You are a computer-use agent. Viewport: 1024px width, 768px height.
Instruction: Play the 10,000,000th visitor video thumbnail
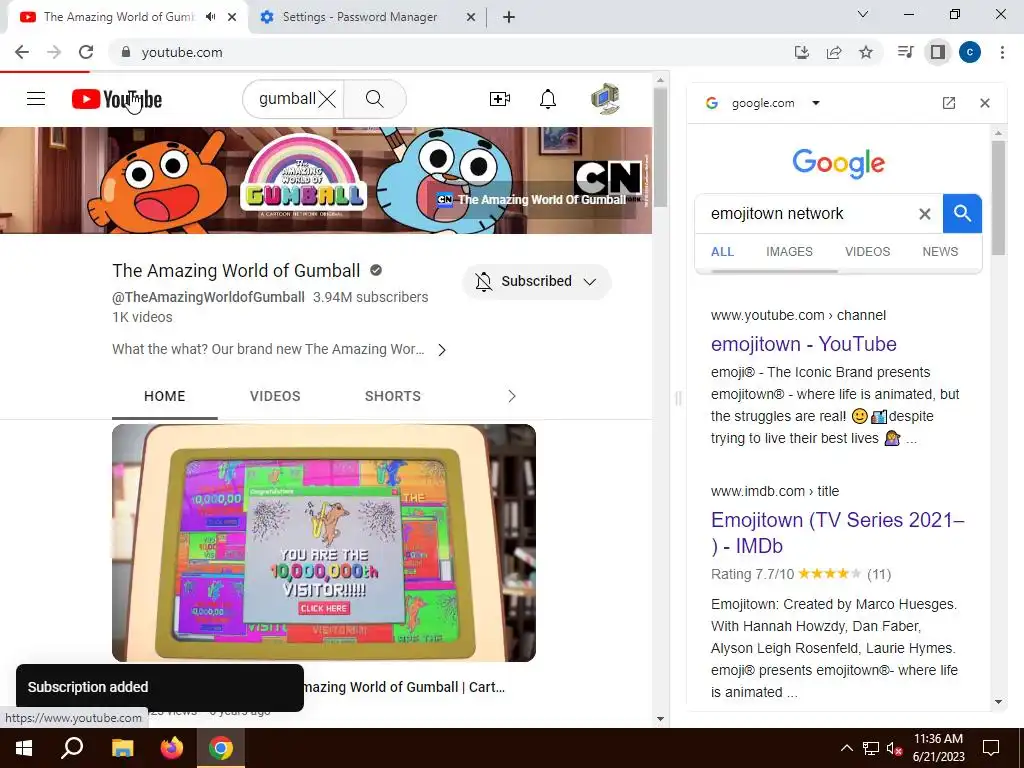[x=324, y=543]
